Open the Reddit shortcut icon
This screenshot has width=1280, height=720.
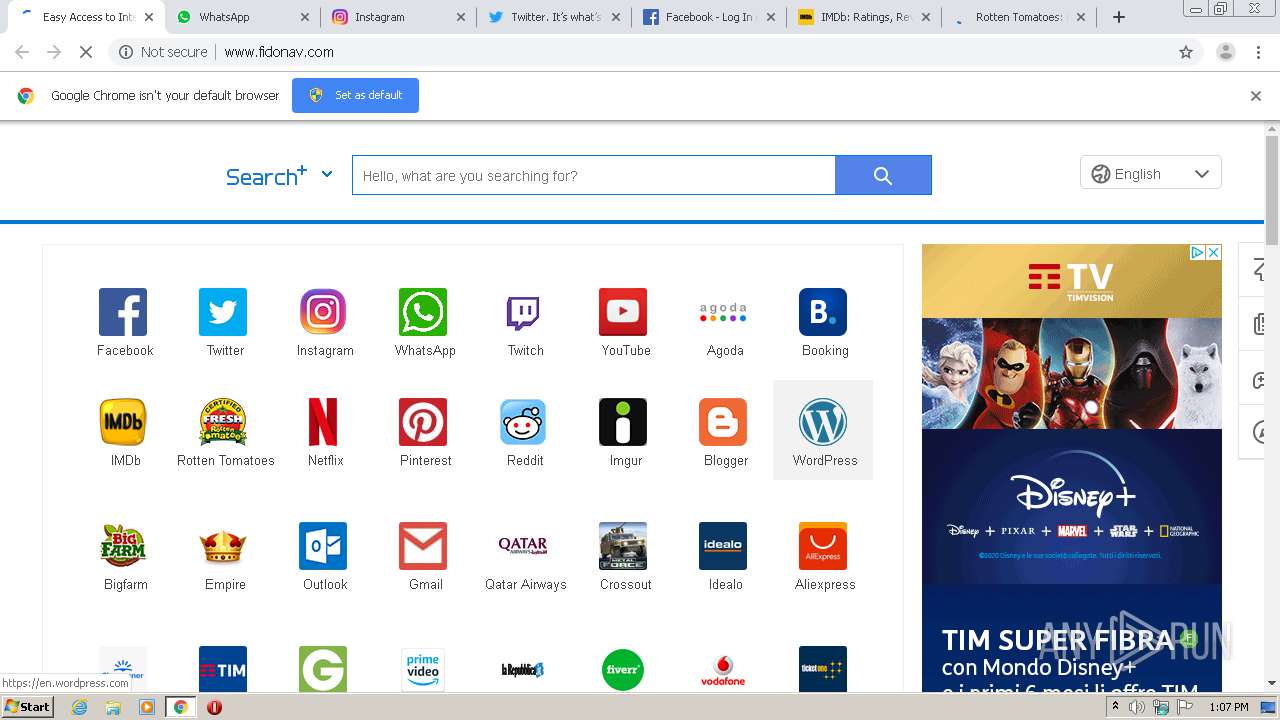[523, 422]
